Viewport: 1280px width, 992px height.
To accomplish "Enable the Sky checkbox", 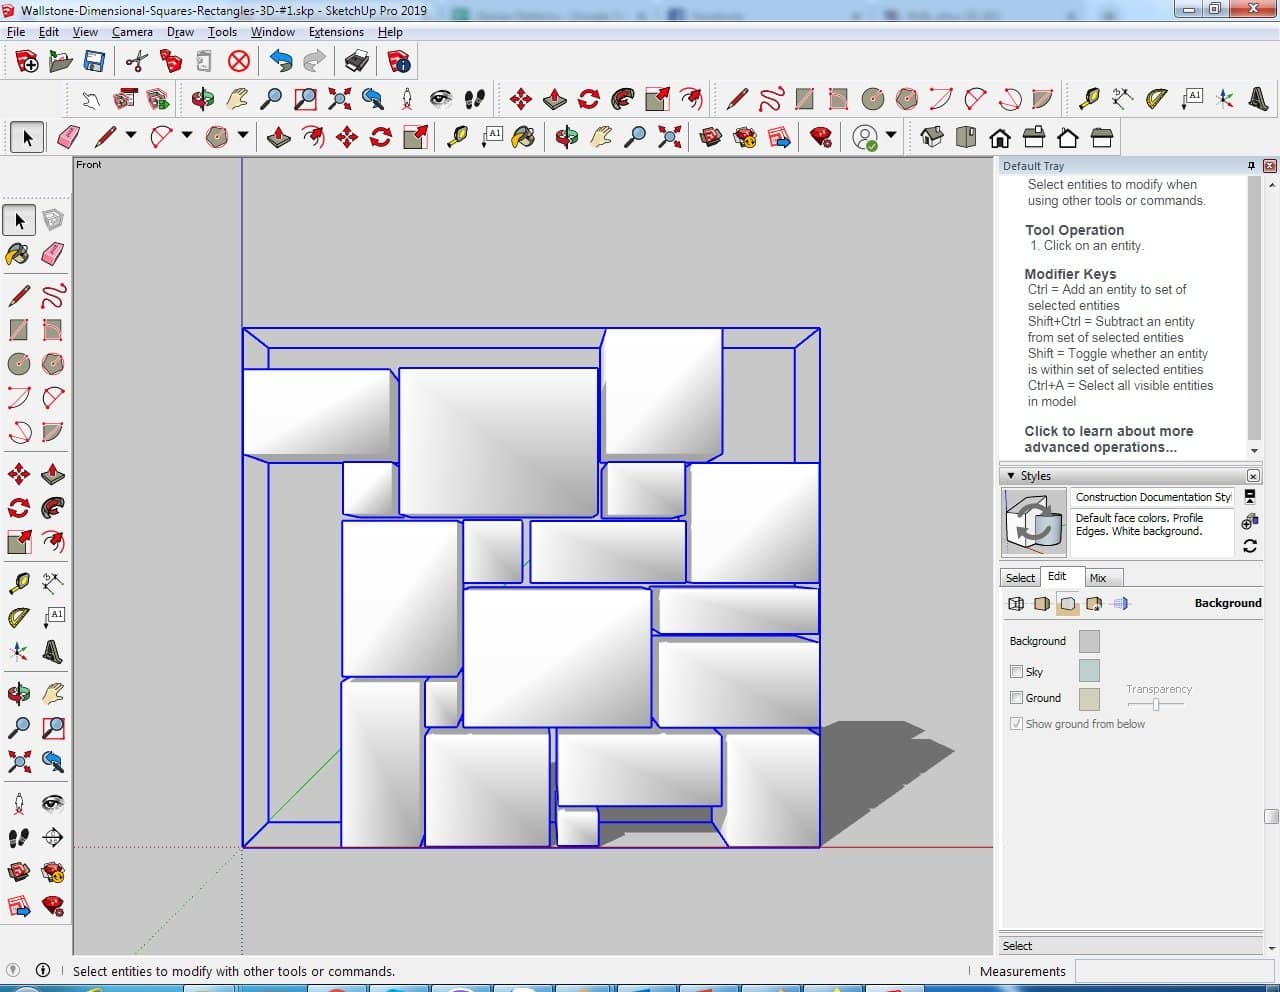I will coord(1016,672).
